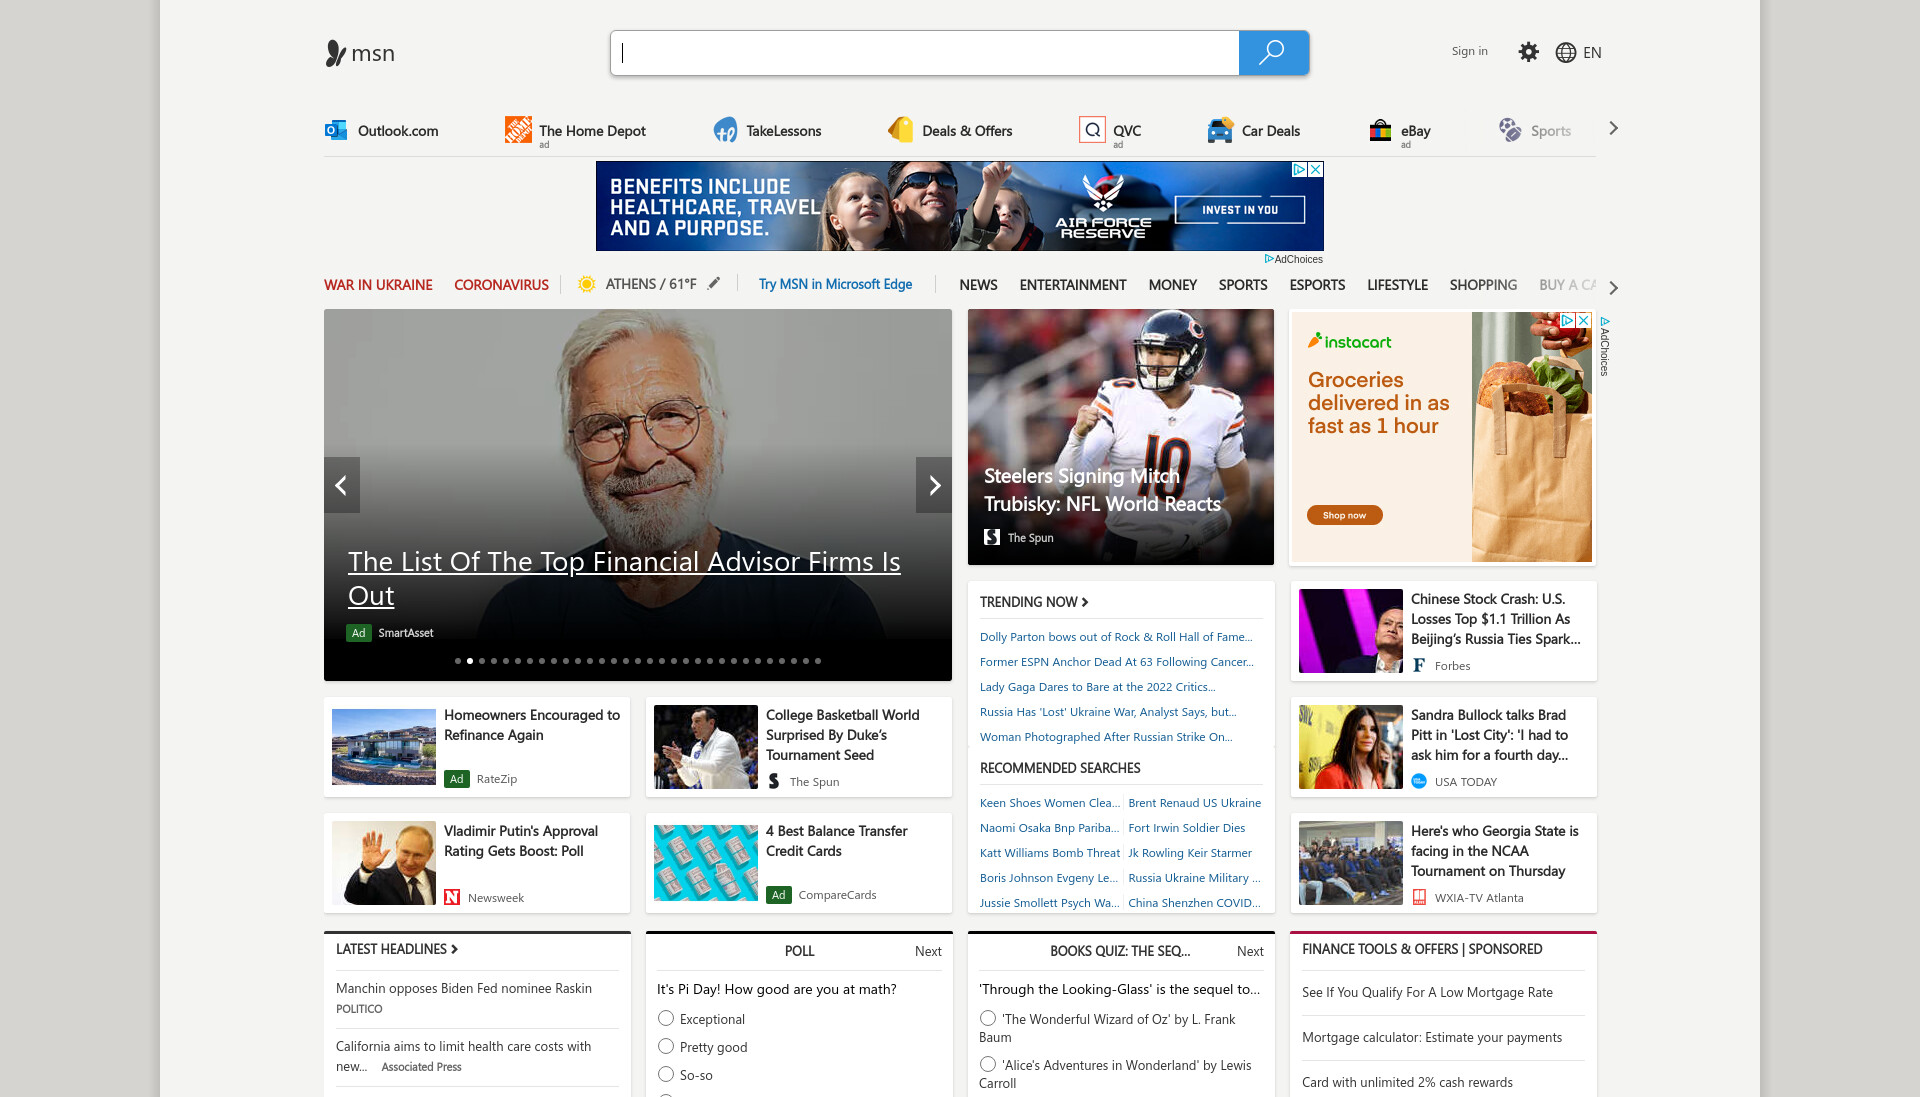This screenshot has height=1097, width=1920.
Task: Click the blue search magnifier button
Action: [x=1273, y=53]
